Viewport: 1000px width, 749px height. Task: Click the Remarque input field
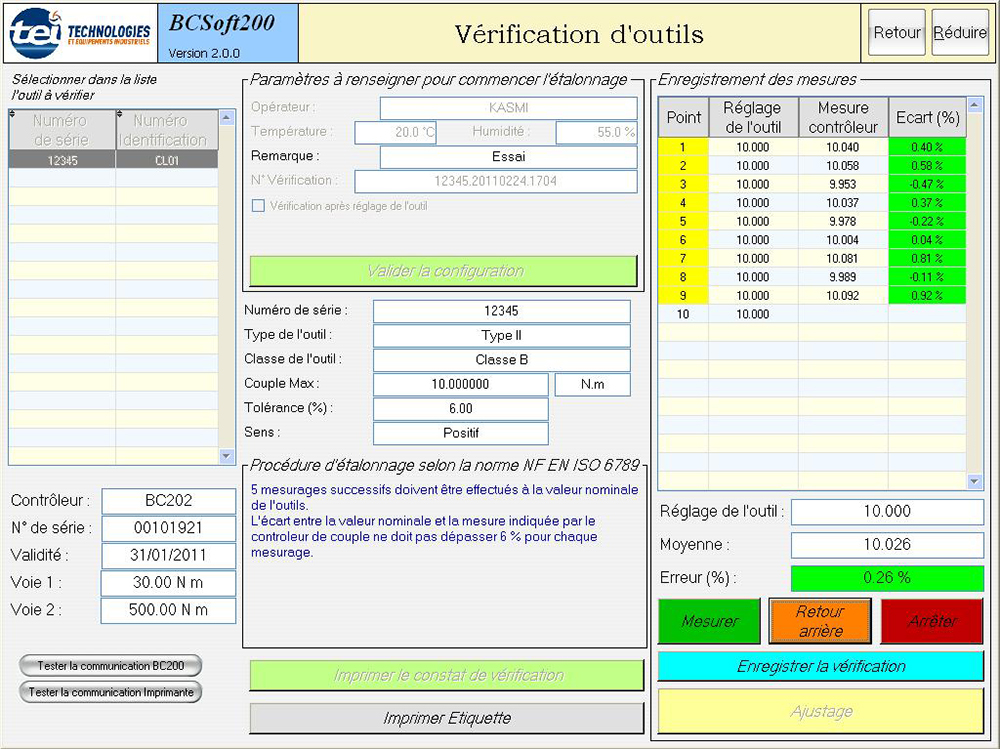pyautogui.click(x=508, y=157)
